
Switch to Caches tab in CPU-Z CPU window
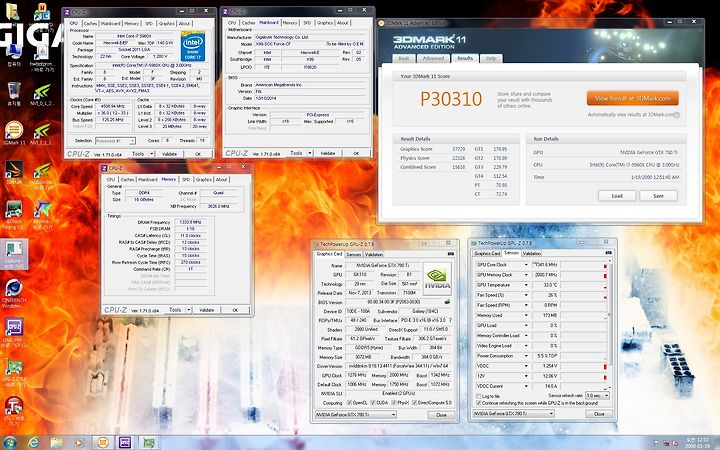(90, 23)
